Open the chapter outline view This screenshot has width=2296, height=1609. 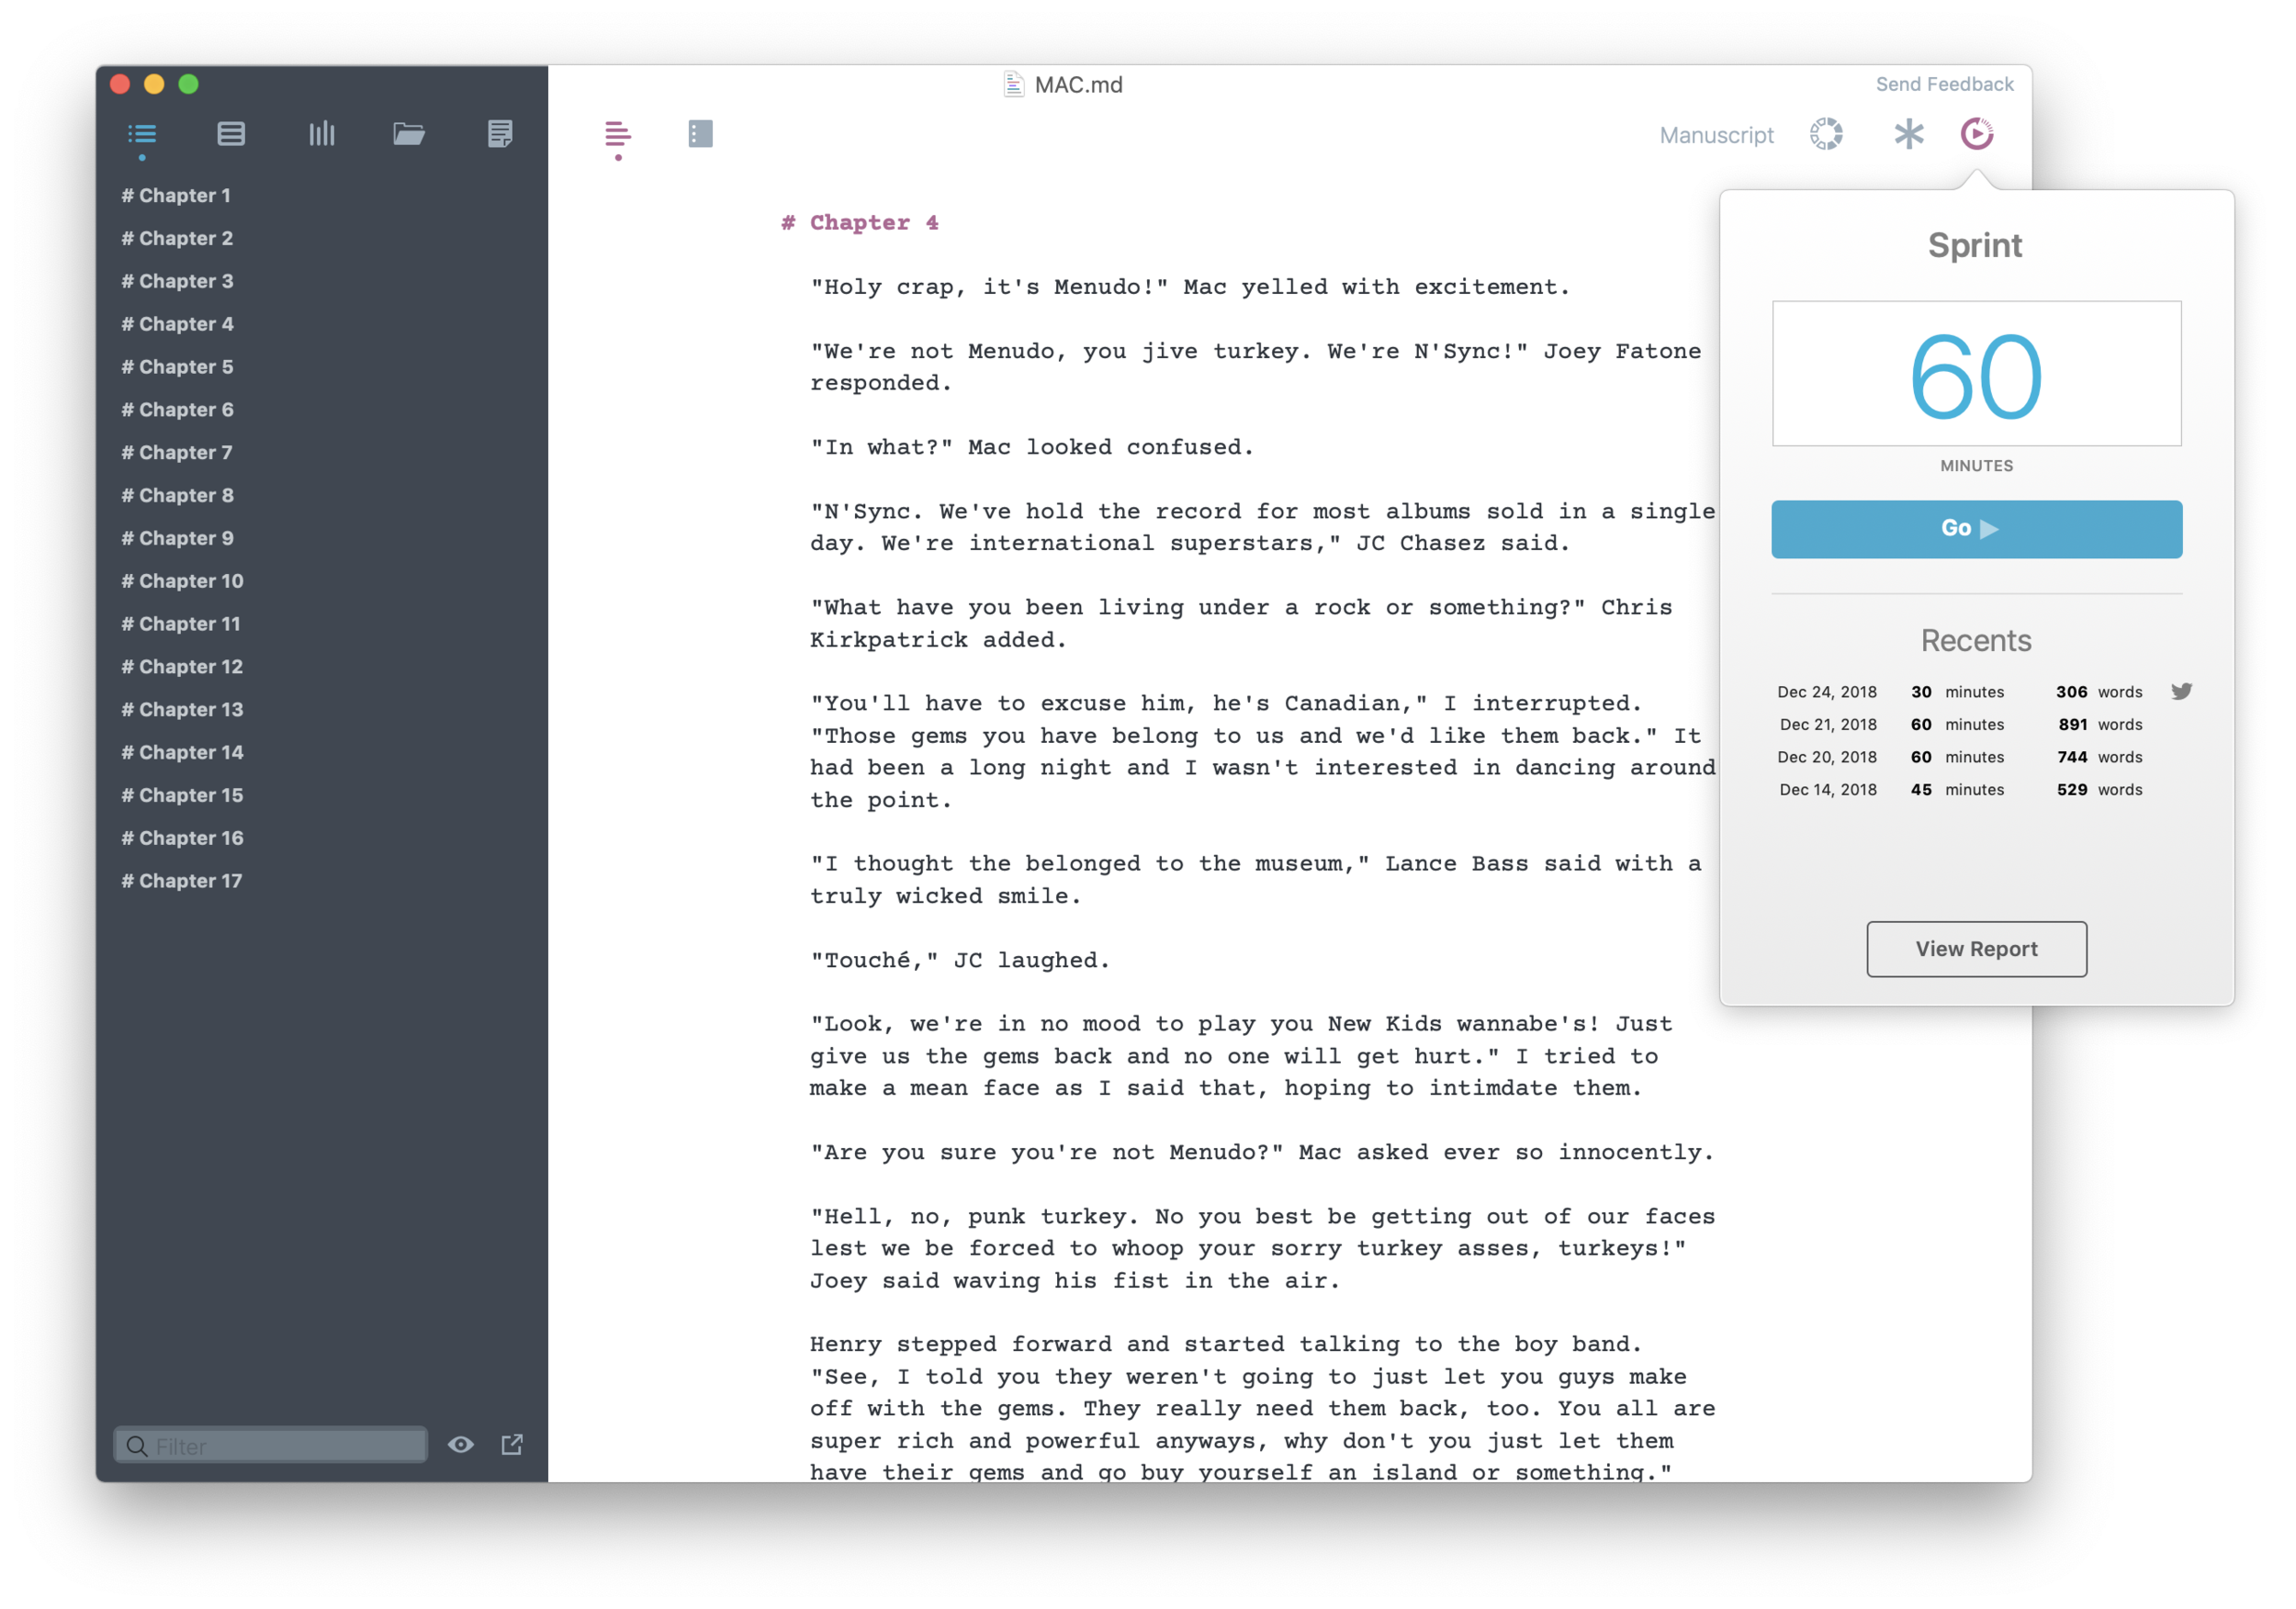(142, 133)
